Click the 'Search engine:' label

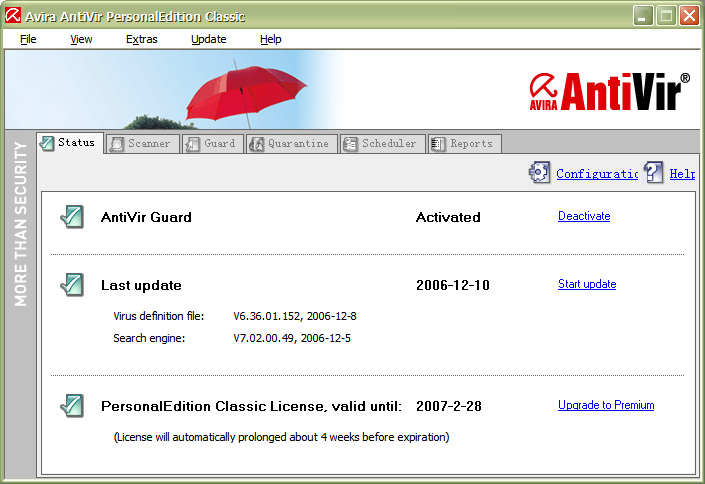pyautogui.click(x=149, y=338)
